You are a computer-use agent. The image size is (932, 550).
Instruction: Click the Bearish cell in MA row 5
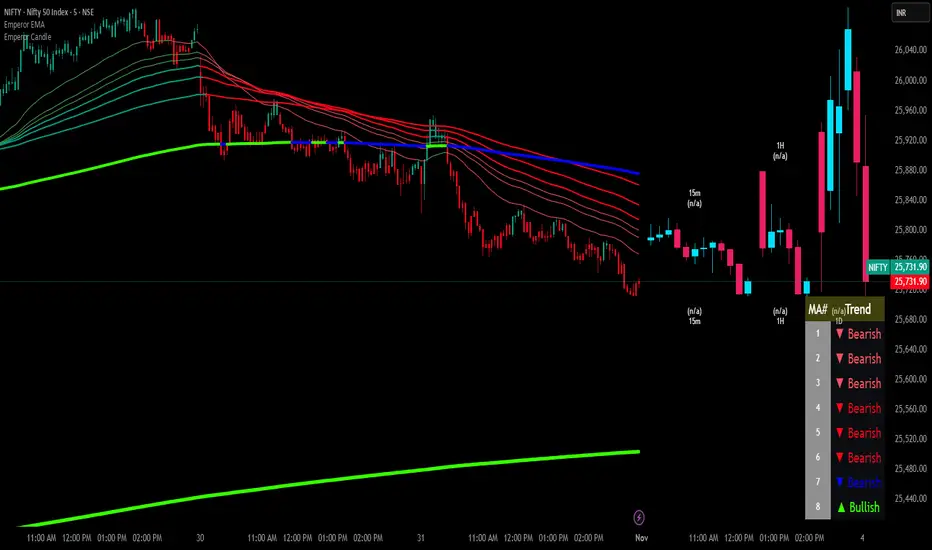pos(858,433)
